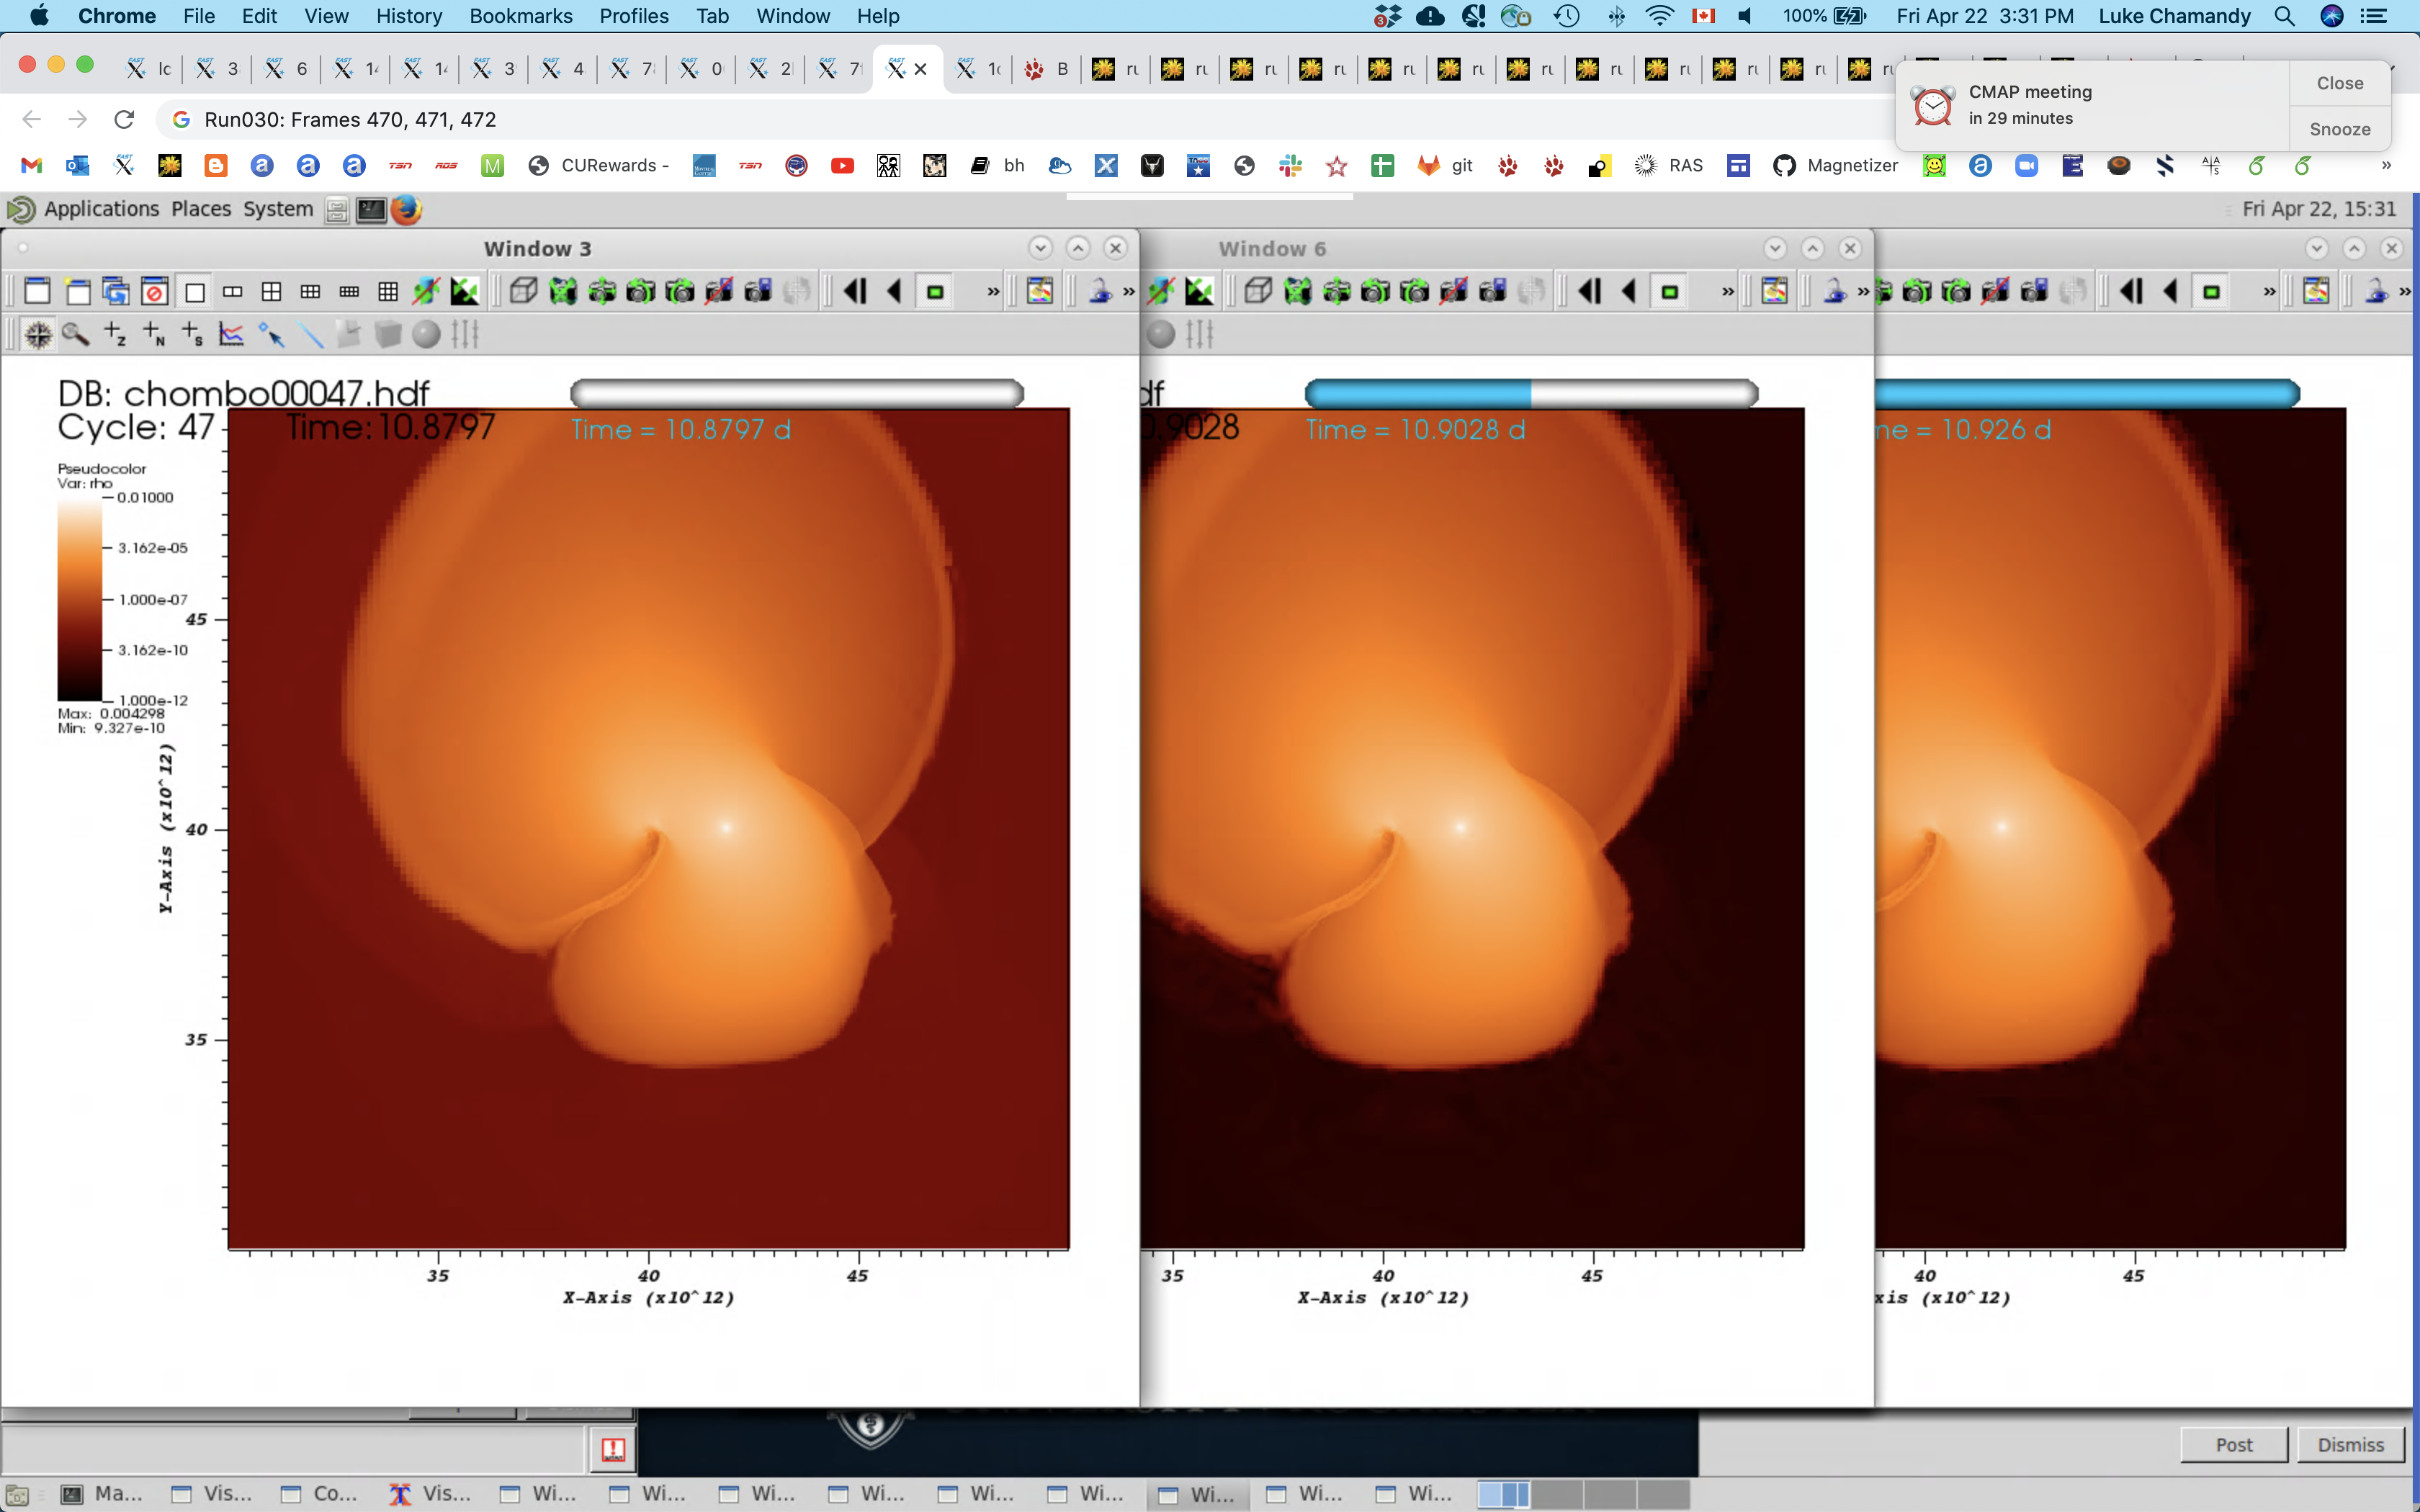Viewport: 2420px width, 1512px height.
Task: Select the spreadsheet pick (+S) tool
Action: (x=193, y=335)
